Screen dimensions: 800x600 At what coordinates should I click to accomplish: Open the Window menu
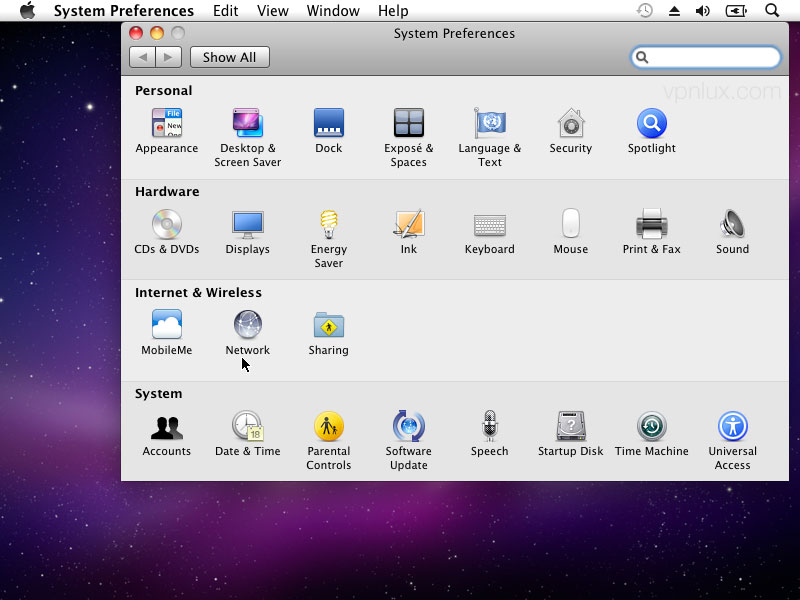point(333,11)
